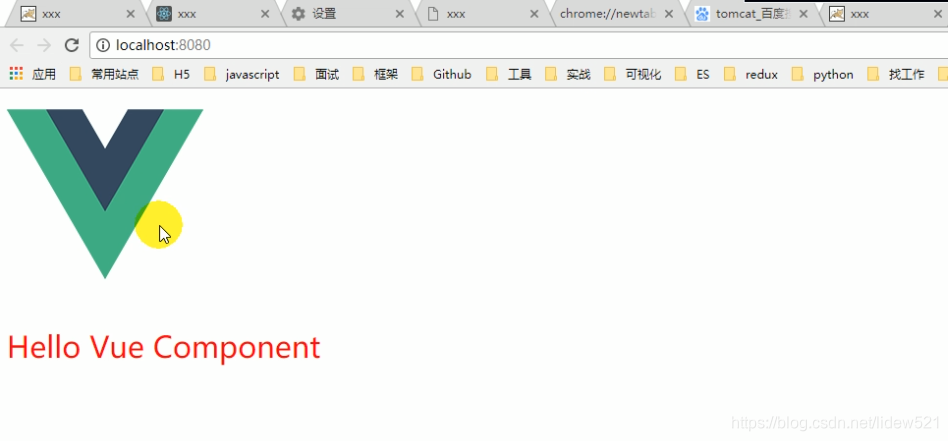Click the browser back arrow
This screenshot has height=441, width=948.
click(x=16, y=45)
